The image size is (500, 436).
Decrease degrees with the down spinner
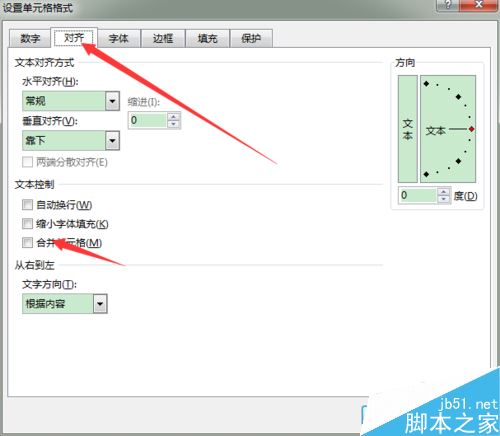[443, 199]
